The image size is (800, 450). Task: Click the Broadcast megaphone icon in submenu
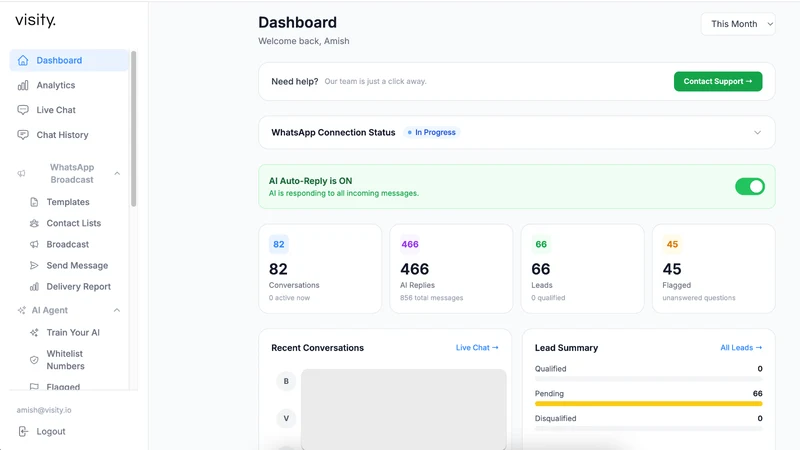(34, 244)
